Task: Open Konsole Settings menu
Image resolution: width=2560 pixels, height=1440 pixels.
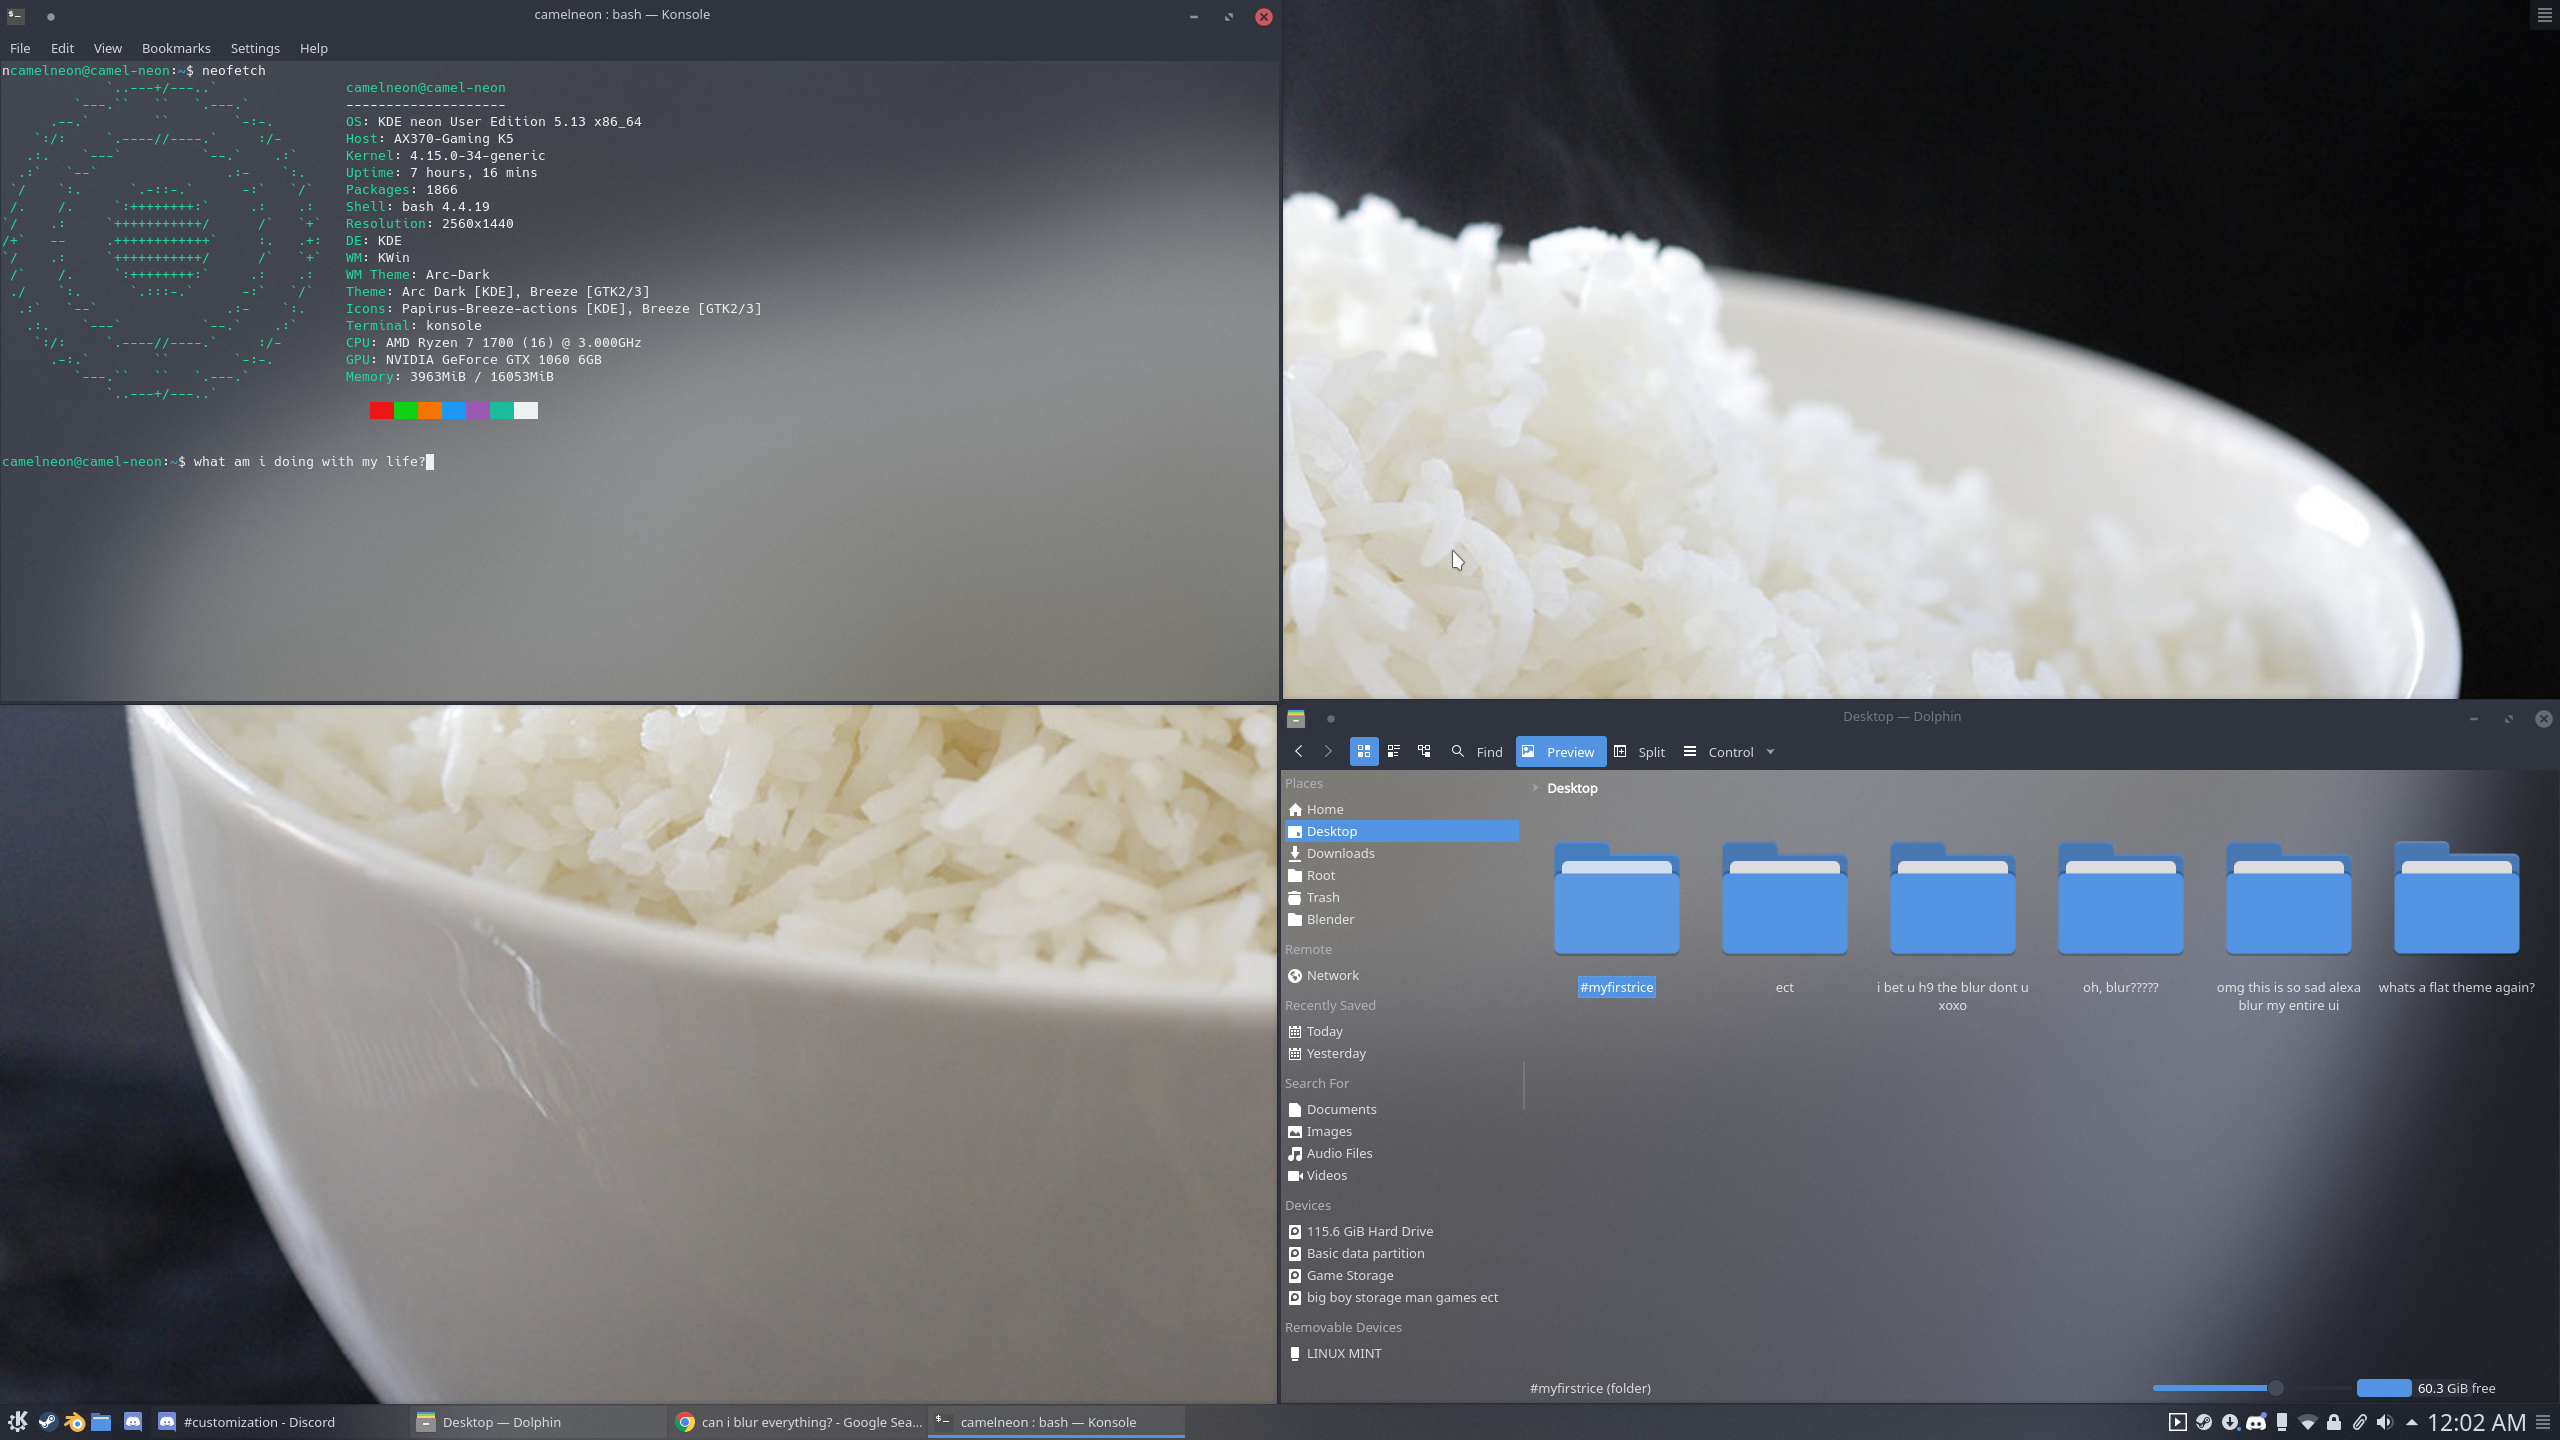Action: 255,48
